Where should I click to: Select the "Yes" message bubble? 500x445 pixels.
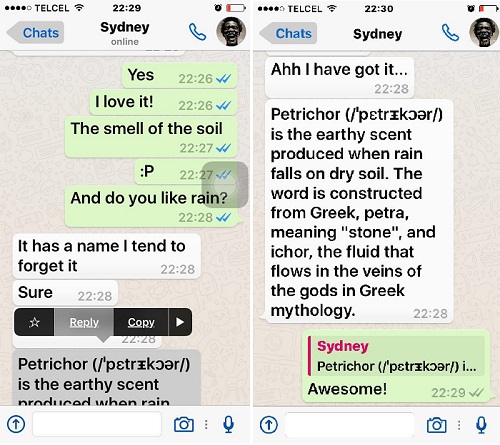coord(179,76)
